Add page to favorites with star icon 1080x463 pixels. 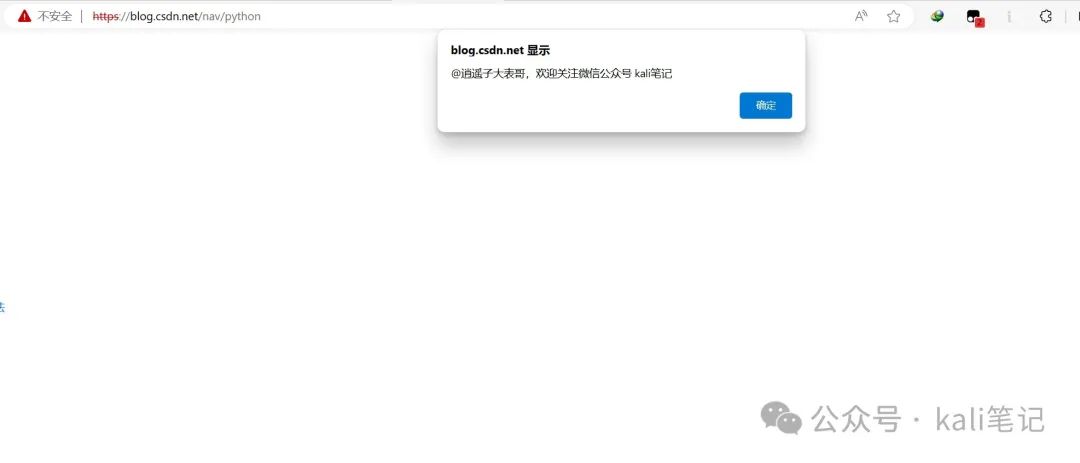893,17
